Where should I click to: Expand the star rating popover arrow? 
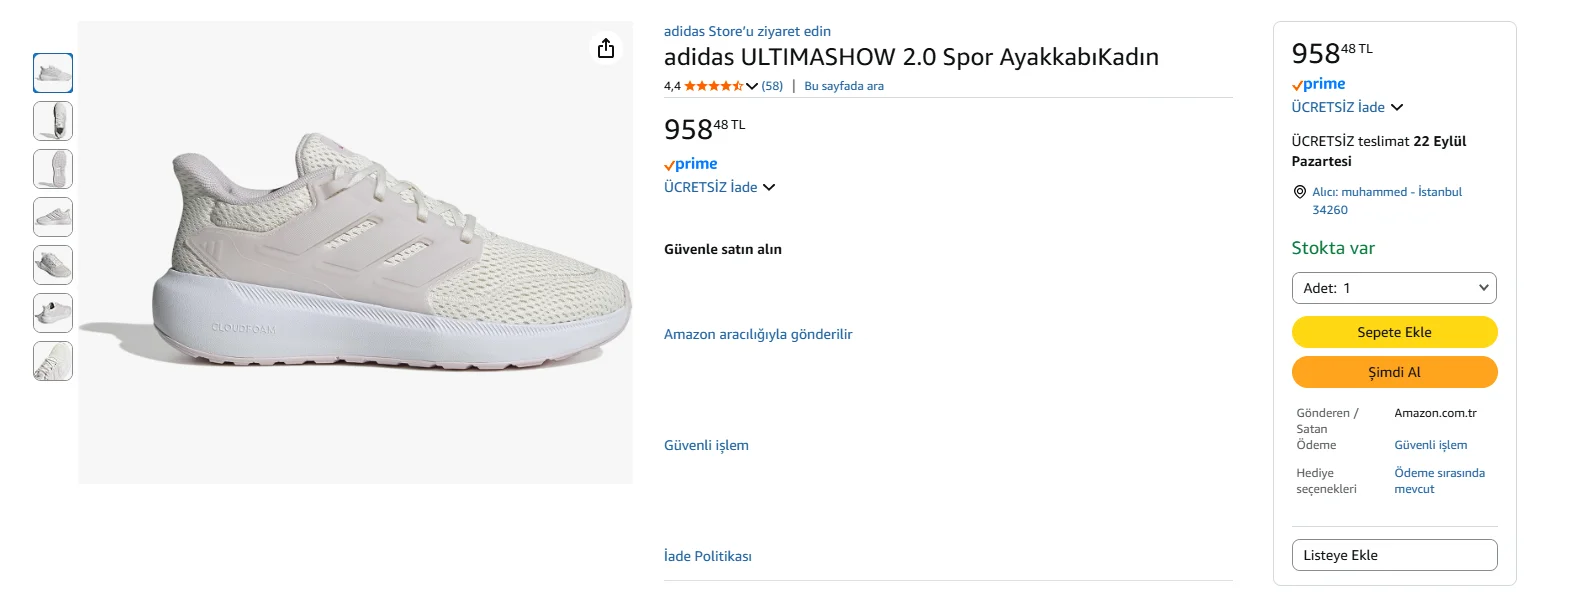click(x=752, y=86)
